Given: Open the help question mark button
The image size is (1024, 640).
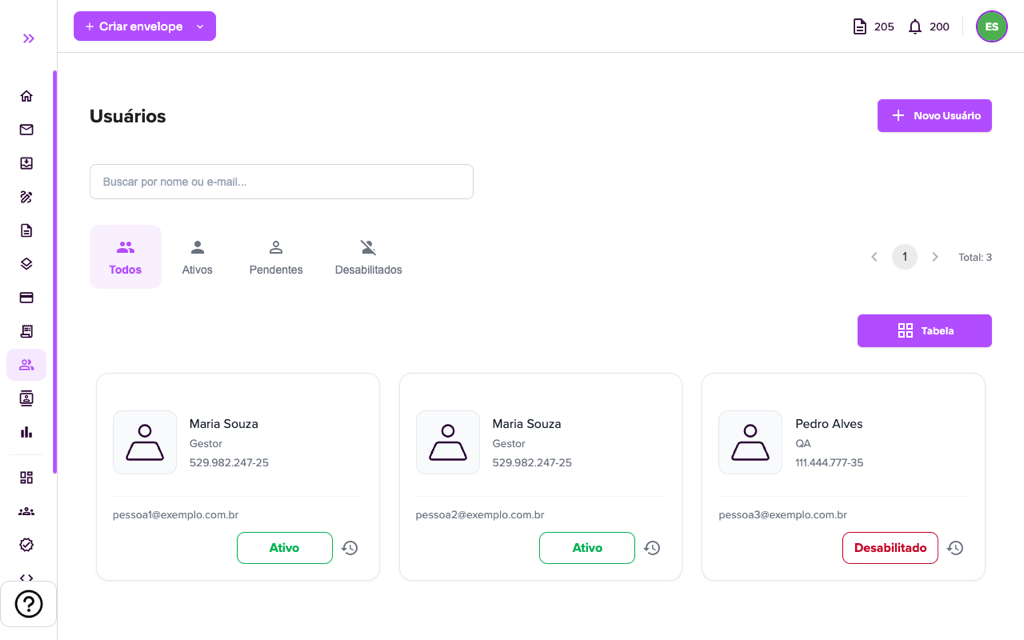Looking at the screenshot, I should (29, 604).
